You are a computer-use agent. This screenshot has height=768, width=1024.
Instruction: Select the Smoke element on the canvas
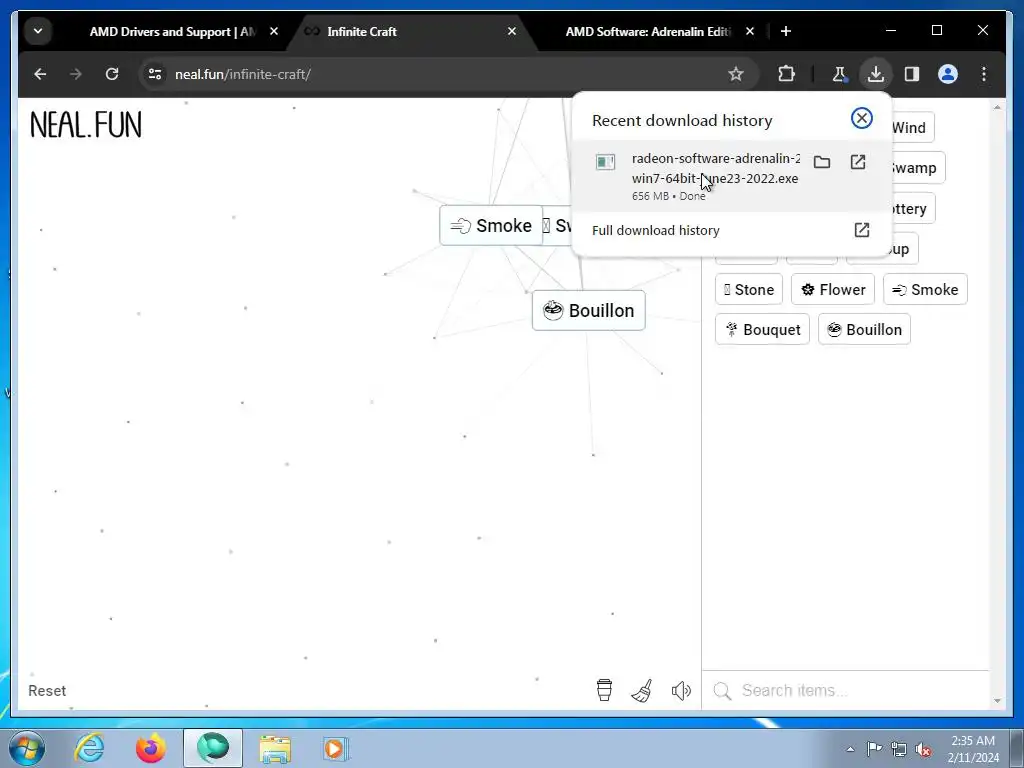pyautogui.click(x=491, y=225)
